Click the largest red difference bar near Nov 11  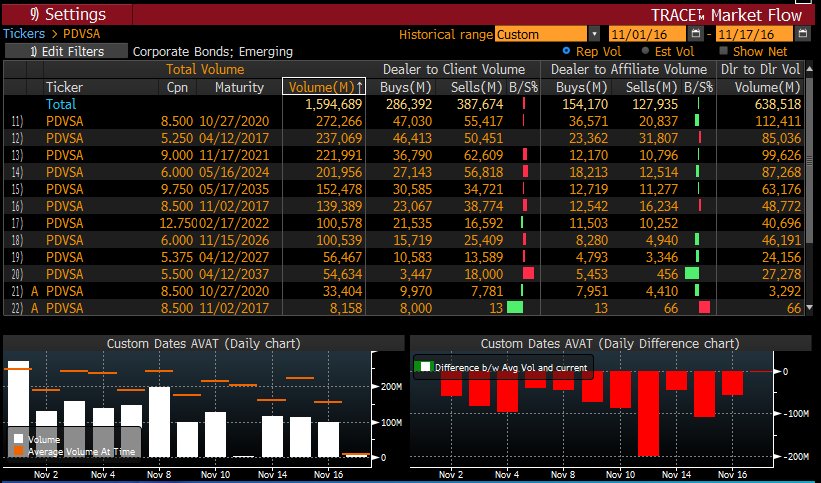point(648,413)
